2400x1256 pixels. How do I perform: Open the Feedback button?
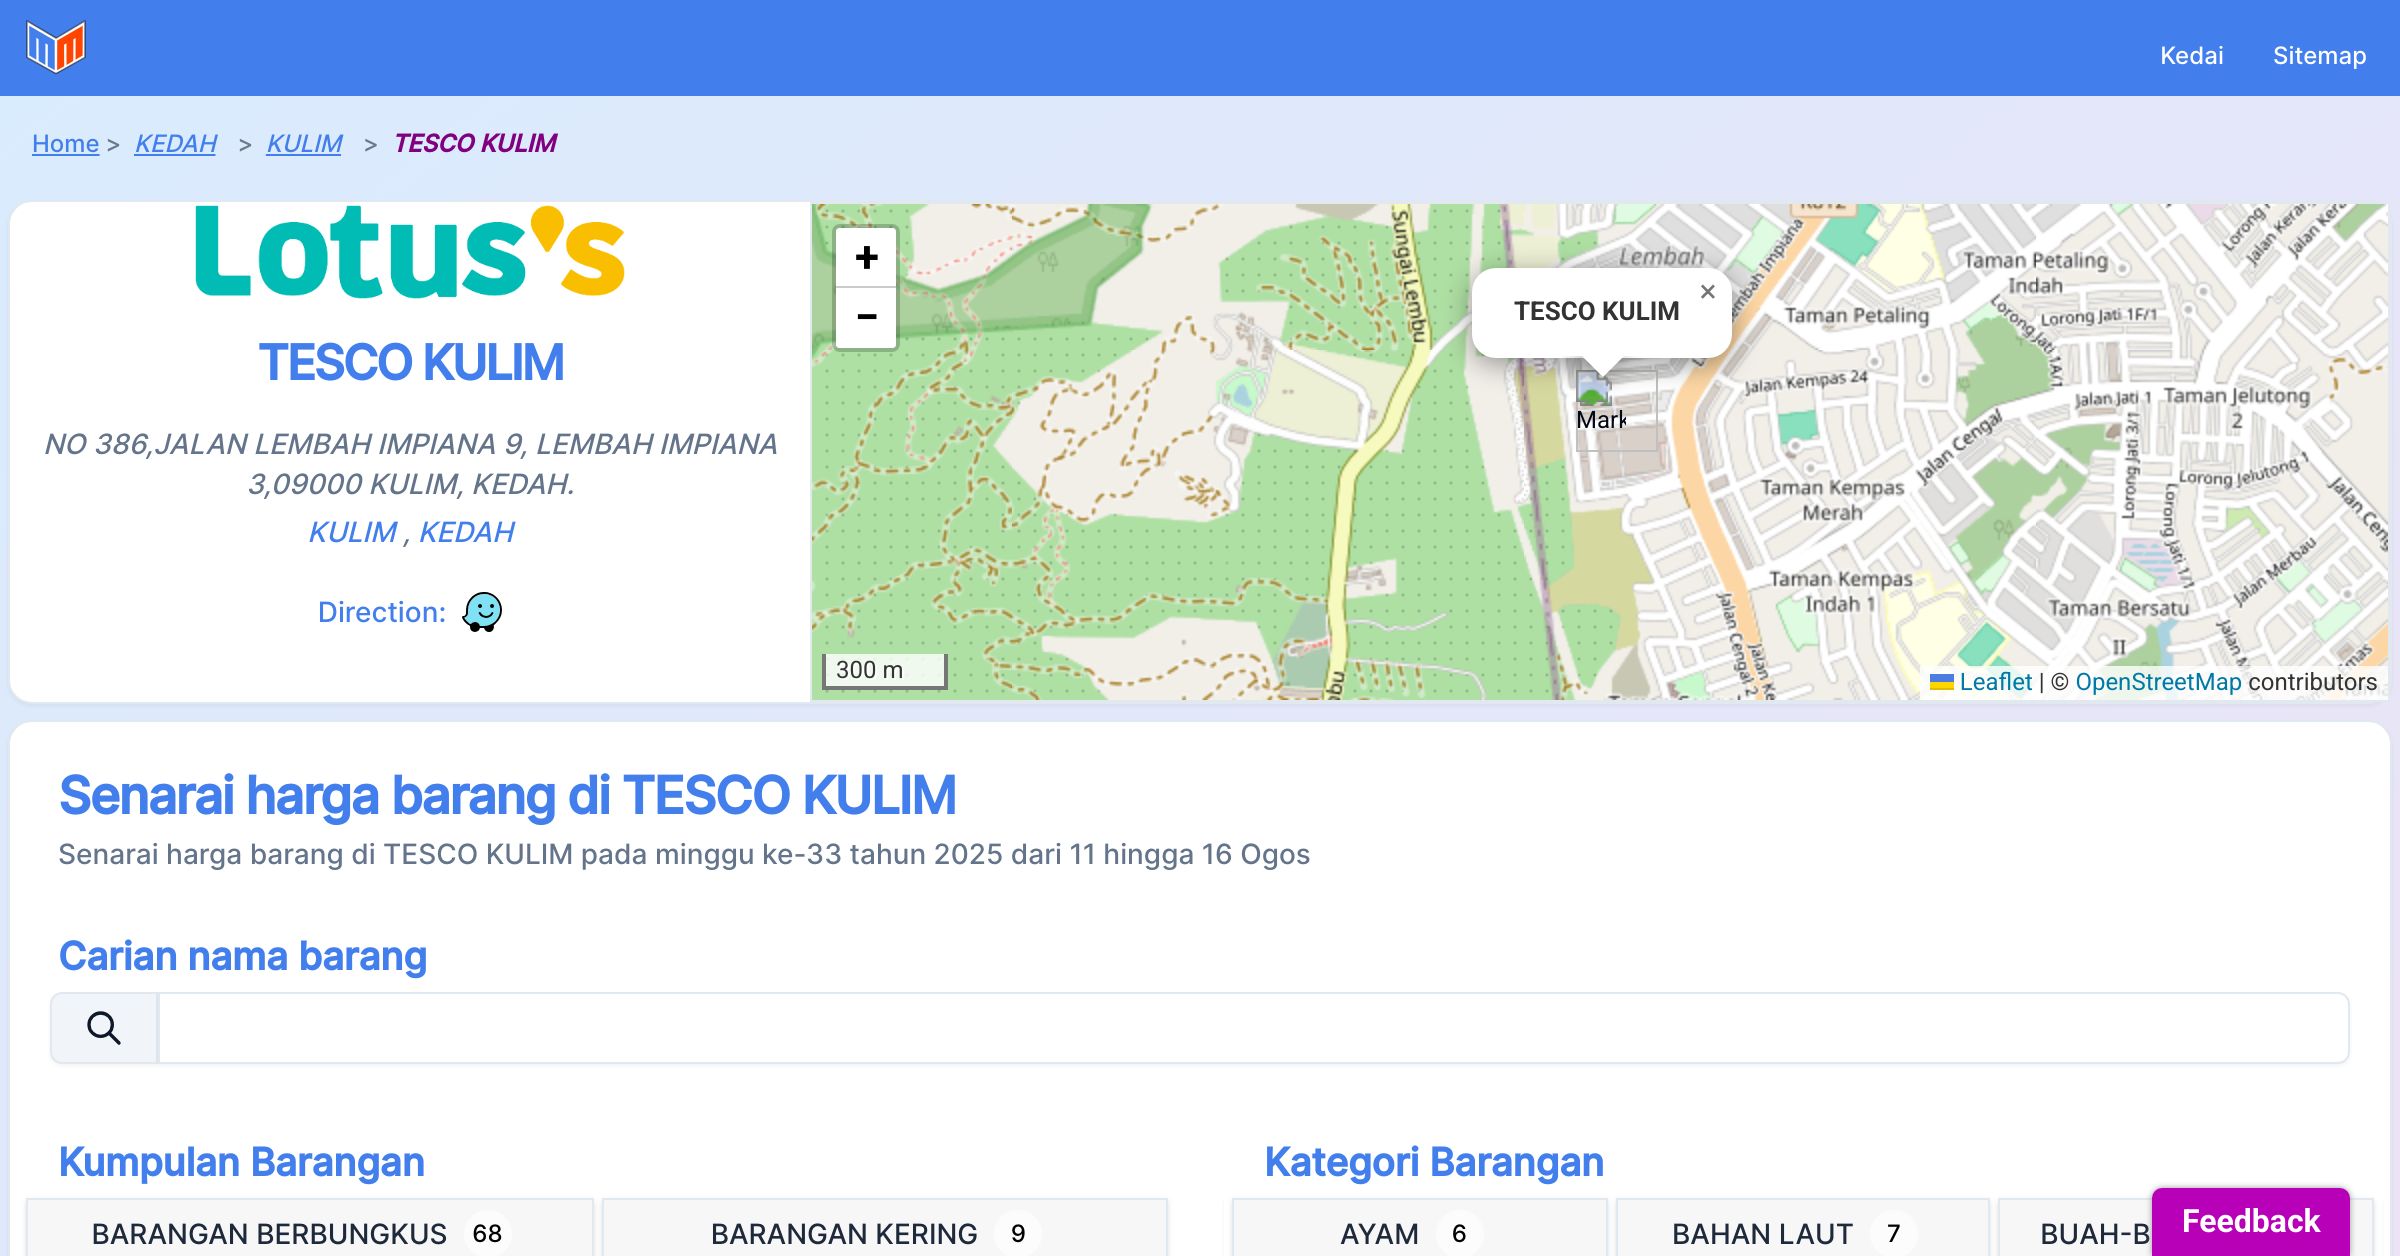pyautogui.click(x=2250, y=1221)
